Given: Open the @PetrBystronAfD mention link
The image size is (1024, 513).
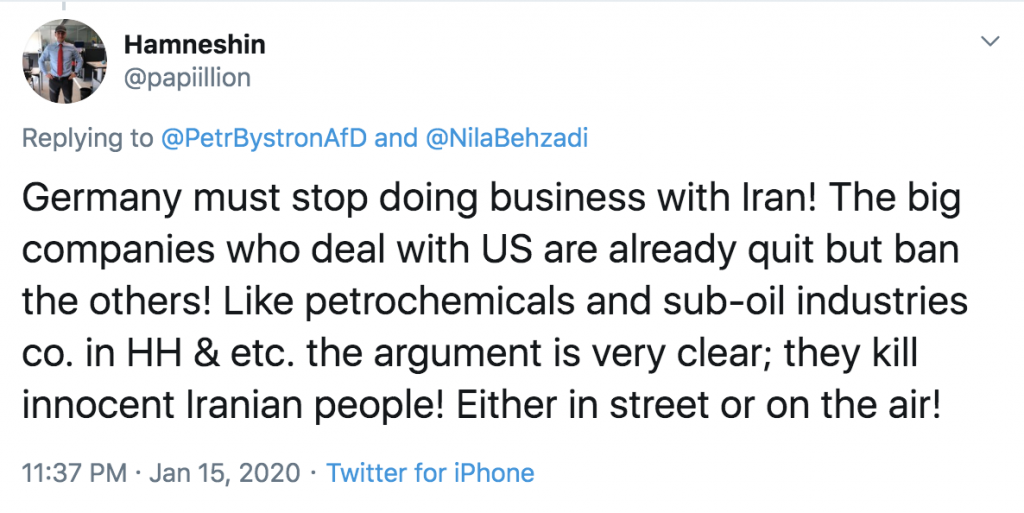Looking at the screenshot, I should (263, 138).
